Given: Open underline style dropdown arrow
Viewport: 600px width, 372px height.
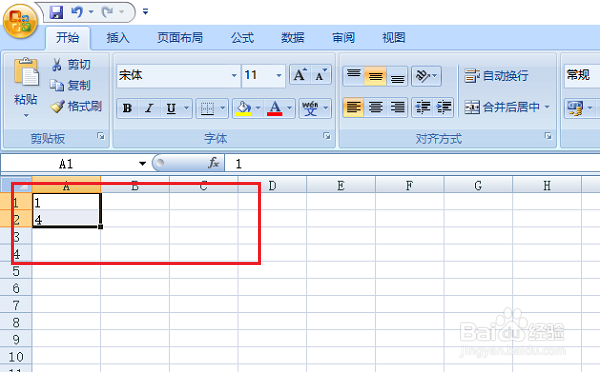Looking at the screenshot, I should coord(186,108).
